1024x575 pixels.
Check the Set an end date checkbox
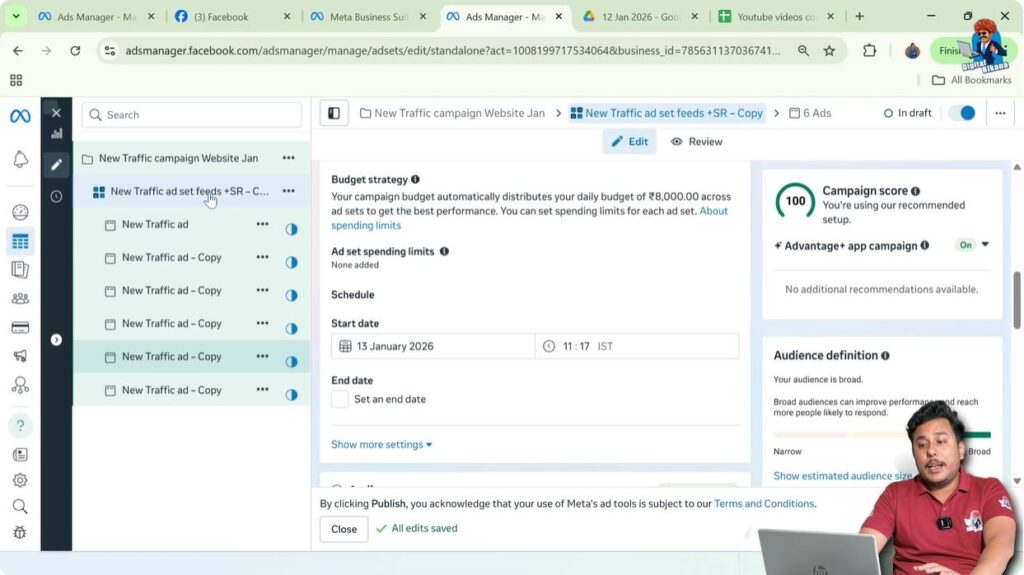(340, 399)
